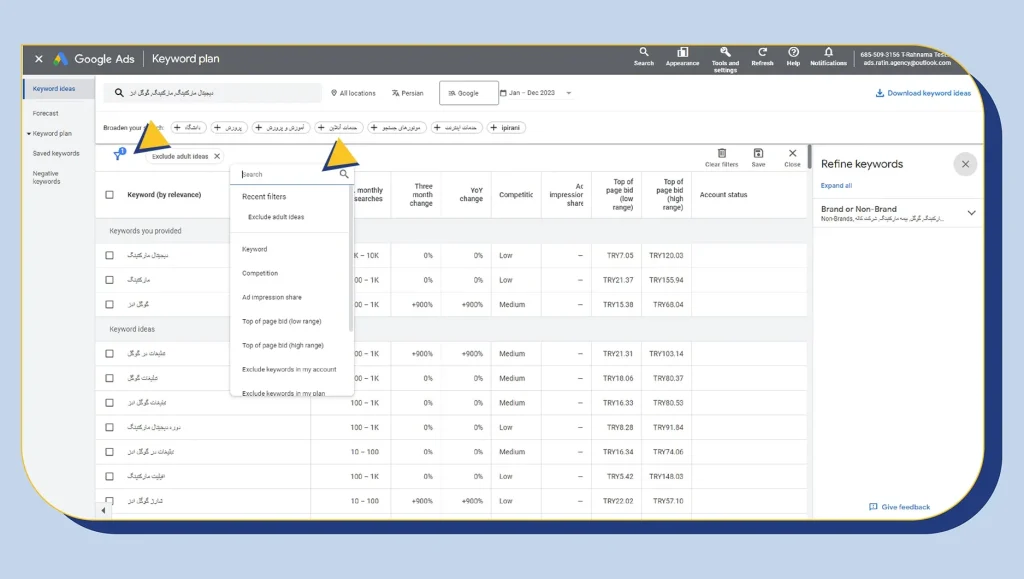This screenshot has height=579, width=1024.
Task: Open the Google search network selector
Action: tap(468, 93)
